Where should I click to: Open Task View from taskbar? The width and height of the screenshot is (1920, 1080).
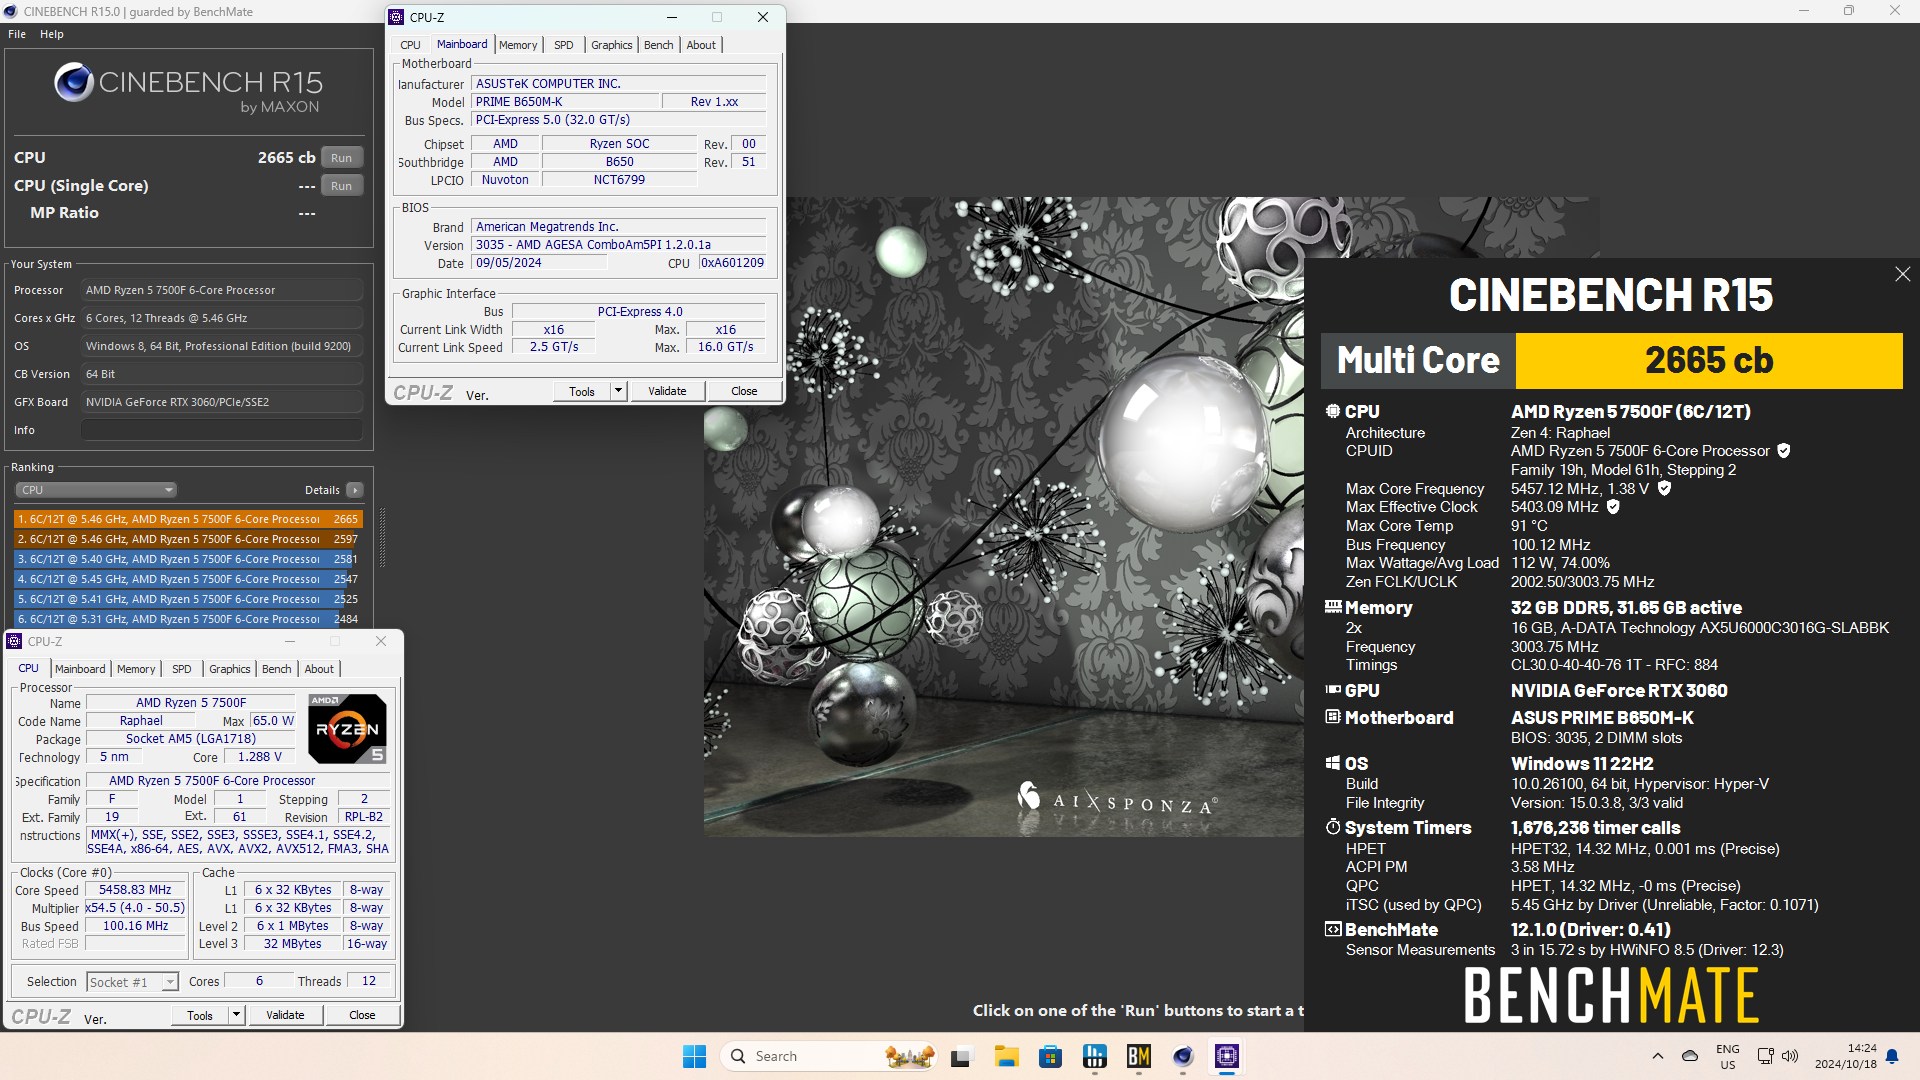tap(961, 1056)
